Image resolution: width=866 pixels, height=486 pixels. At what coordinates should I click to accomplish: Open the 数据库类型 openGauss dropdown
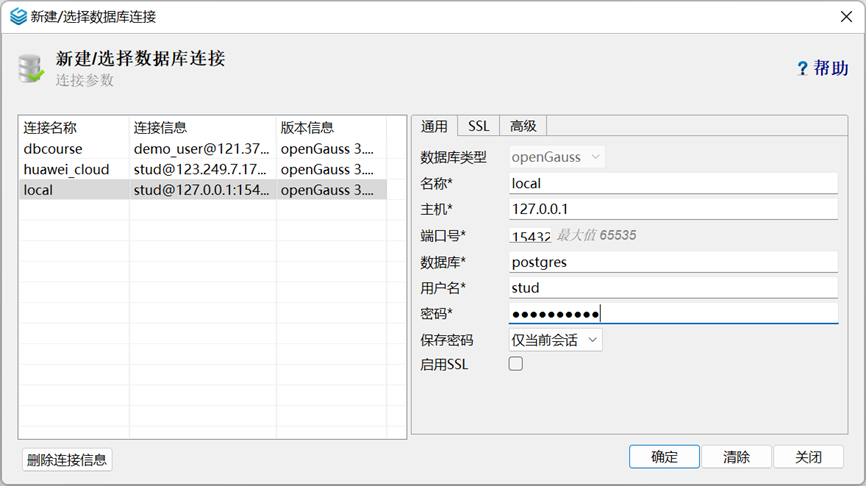tap(557, 157)
